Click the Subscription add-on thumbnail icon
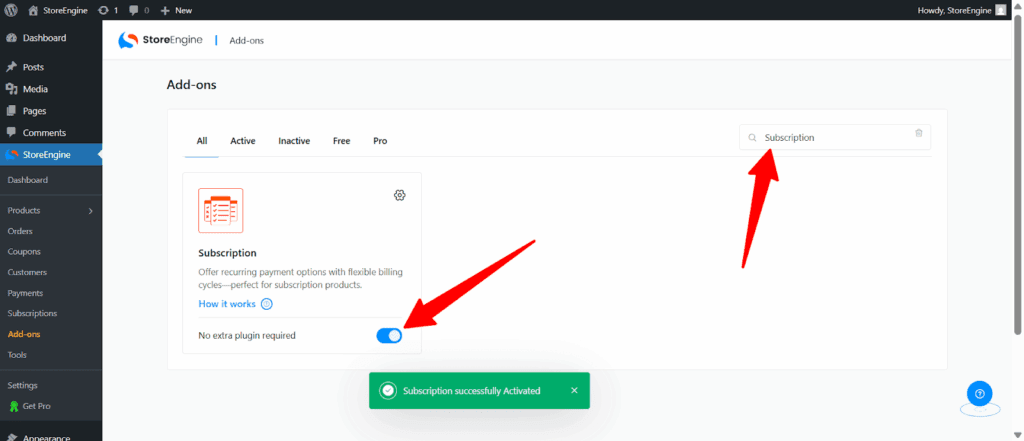 coord(221,210)
